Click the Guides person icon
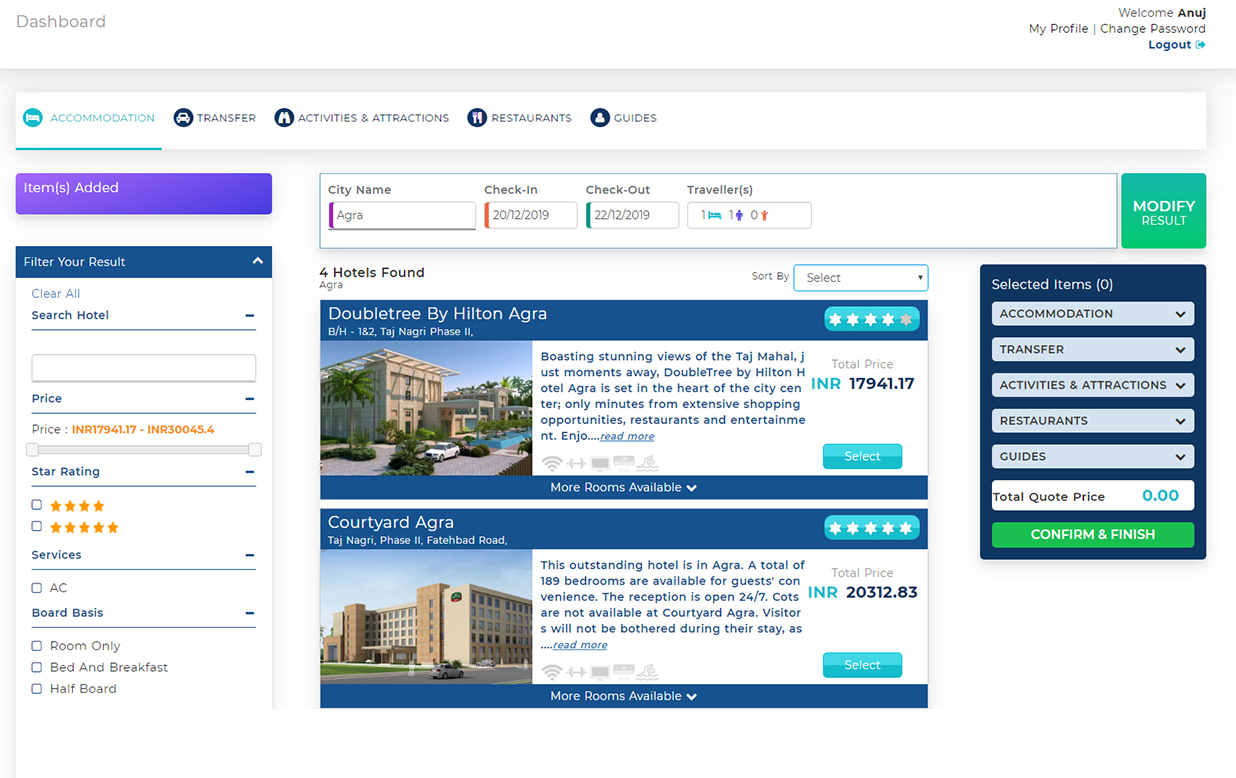This screenshot has width=1236, height=778. tap(600, 118)
